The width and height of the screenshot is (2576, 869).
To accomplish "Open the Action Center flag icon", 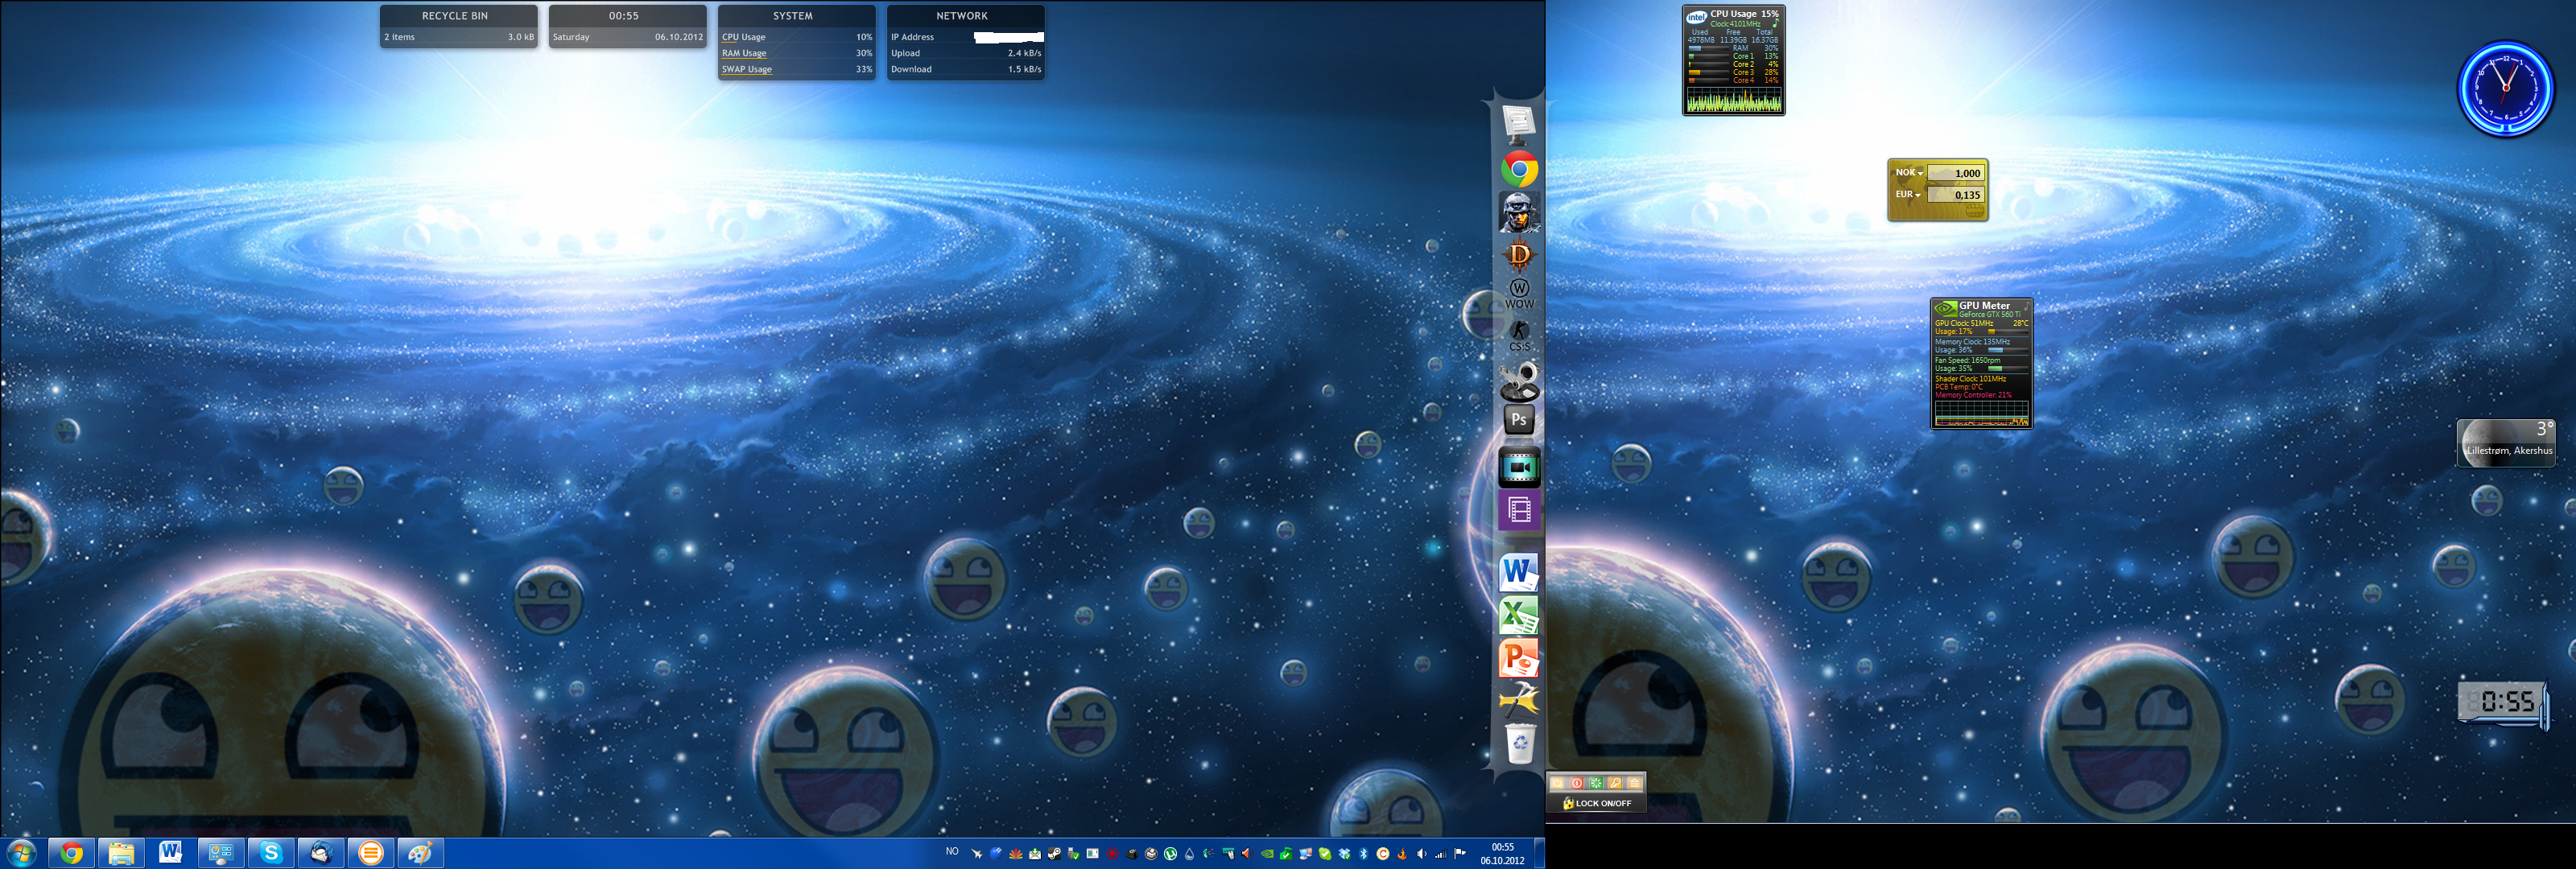I will pos(1460,854).
